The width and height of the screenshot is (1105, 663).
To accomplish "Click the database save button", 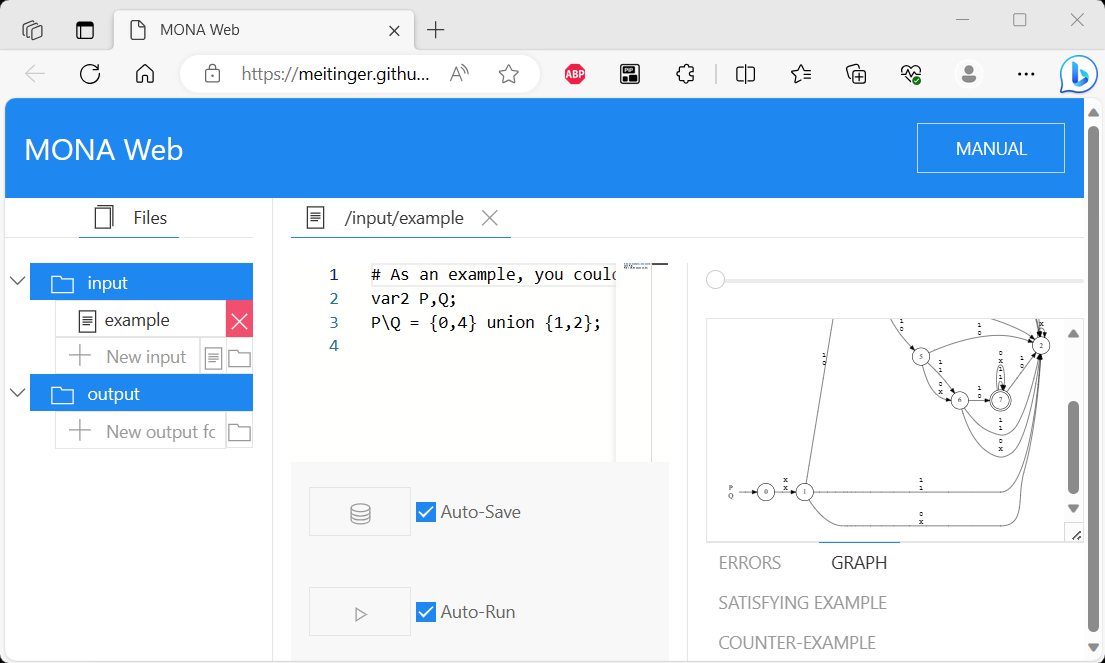I will [360, 512].
